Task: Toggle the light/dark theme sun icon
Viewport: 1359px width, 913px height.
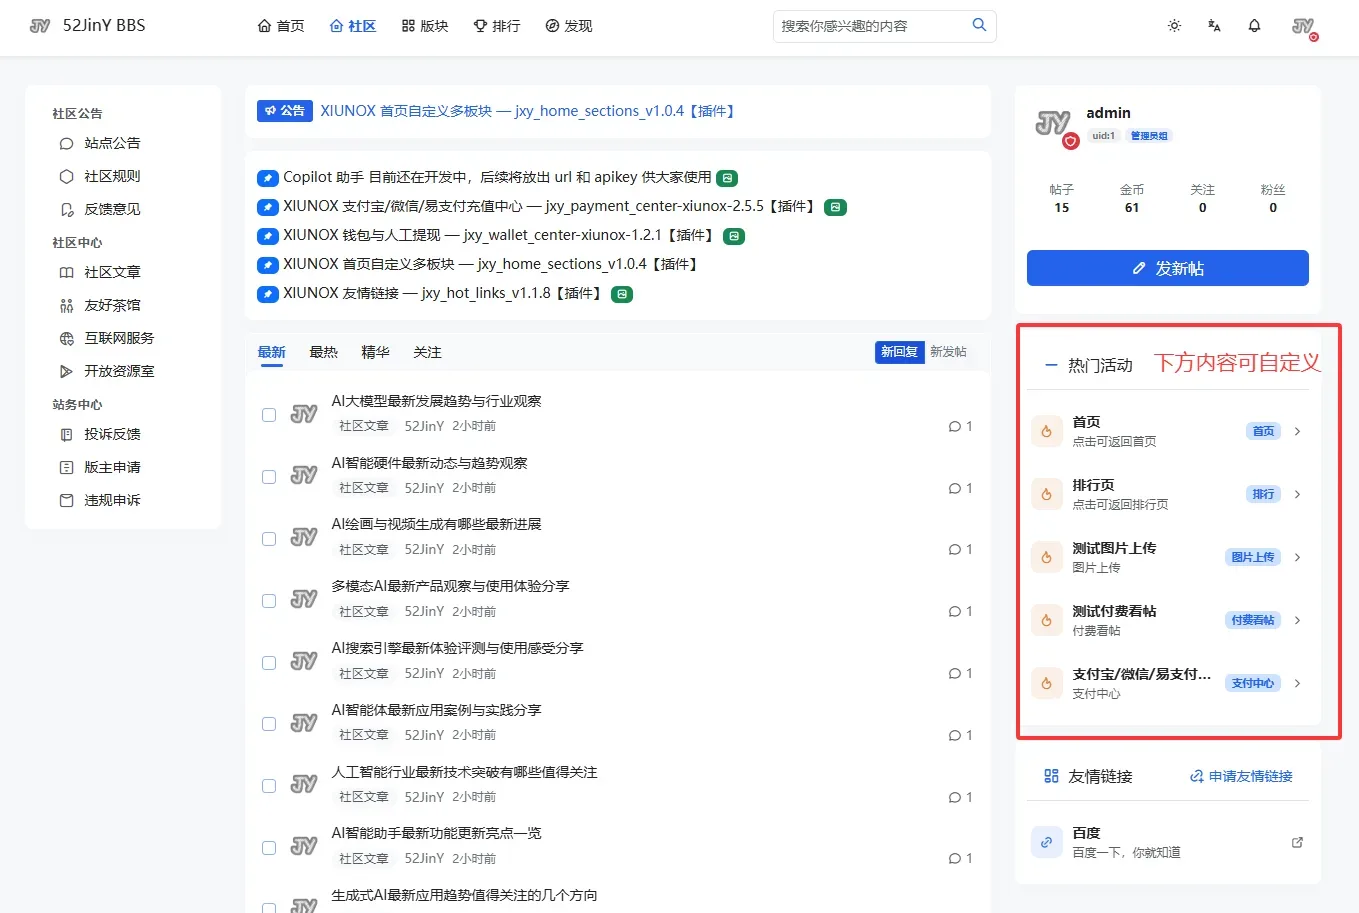Action: [x=1174, y=26]
